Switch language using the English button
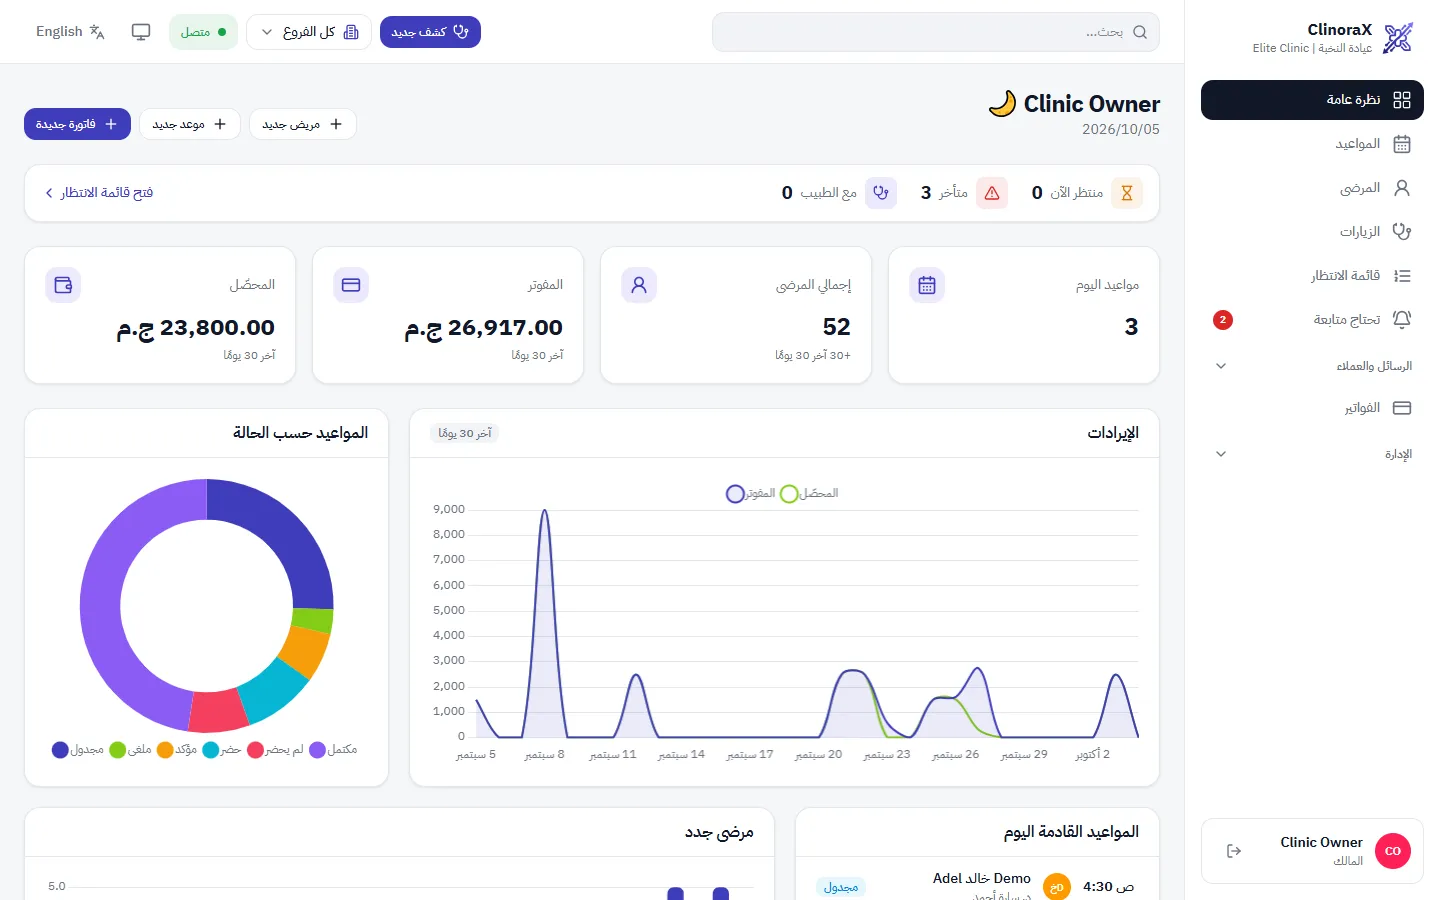This screenshot has width=1440, height=900. coord(70,32)
